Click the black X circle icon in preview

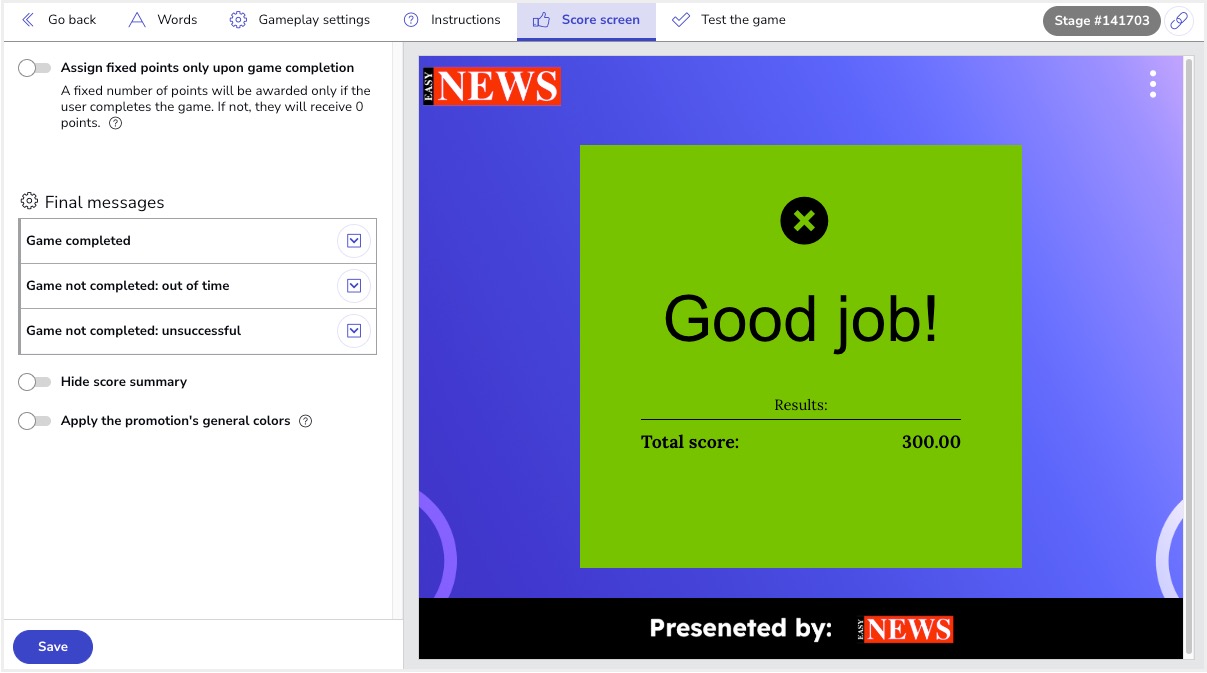pos(804,220)
